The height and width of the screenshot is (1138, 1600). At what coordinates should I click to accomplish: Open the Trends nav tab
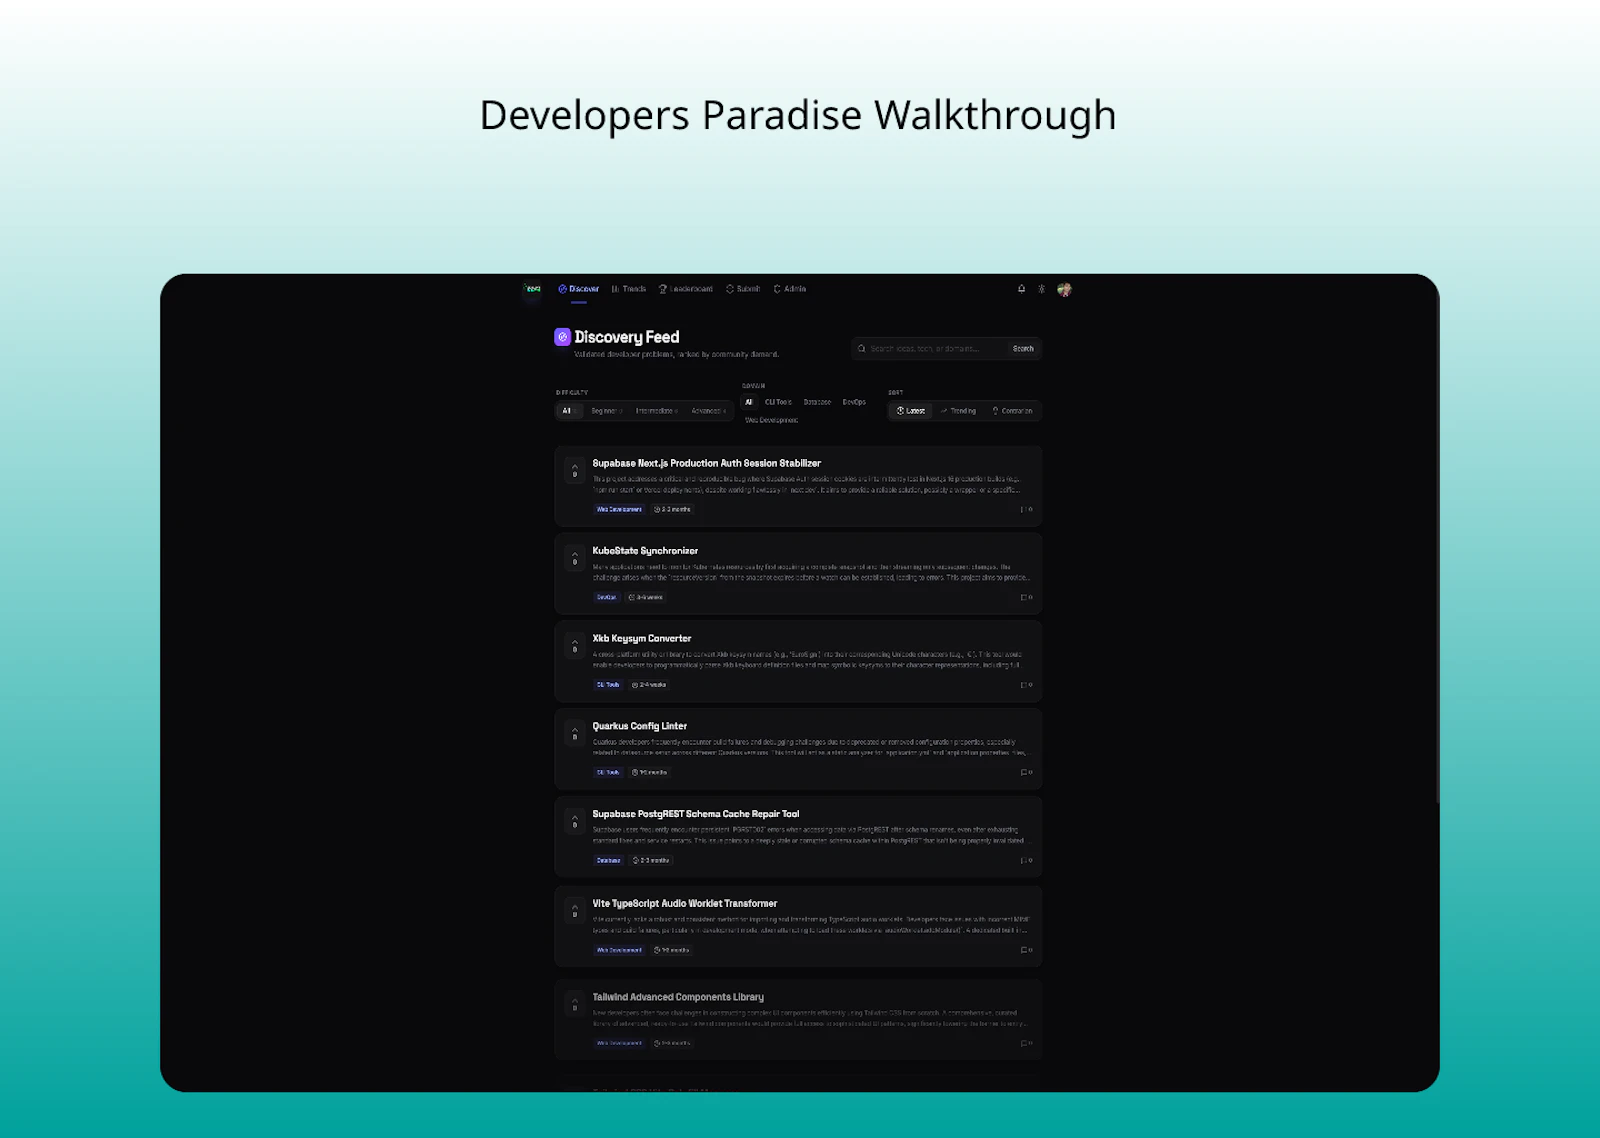629,289
